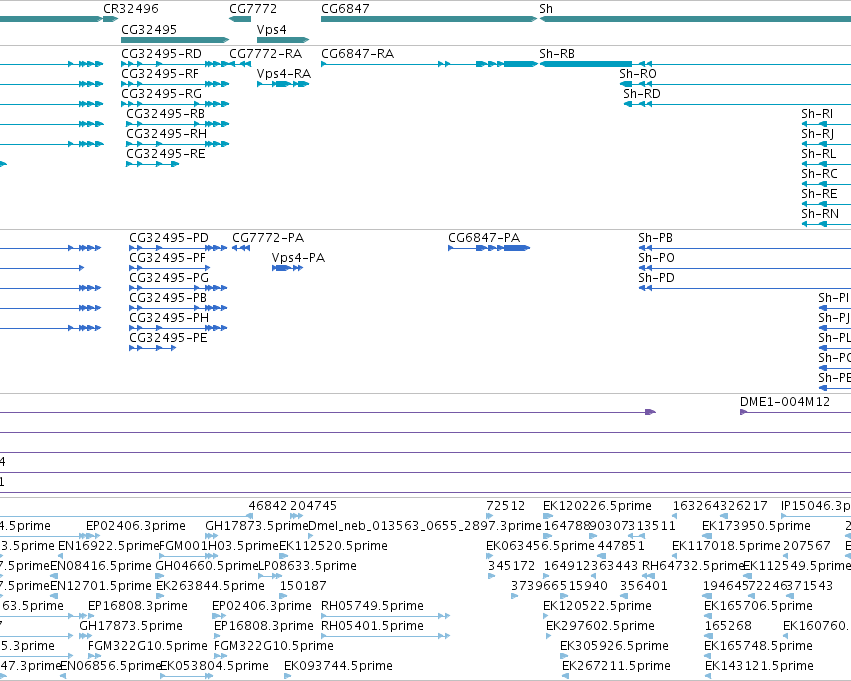Open EST EK120226.5prime
The width and height of the screenshot is (851, 681).
point(597,506)
